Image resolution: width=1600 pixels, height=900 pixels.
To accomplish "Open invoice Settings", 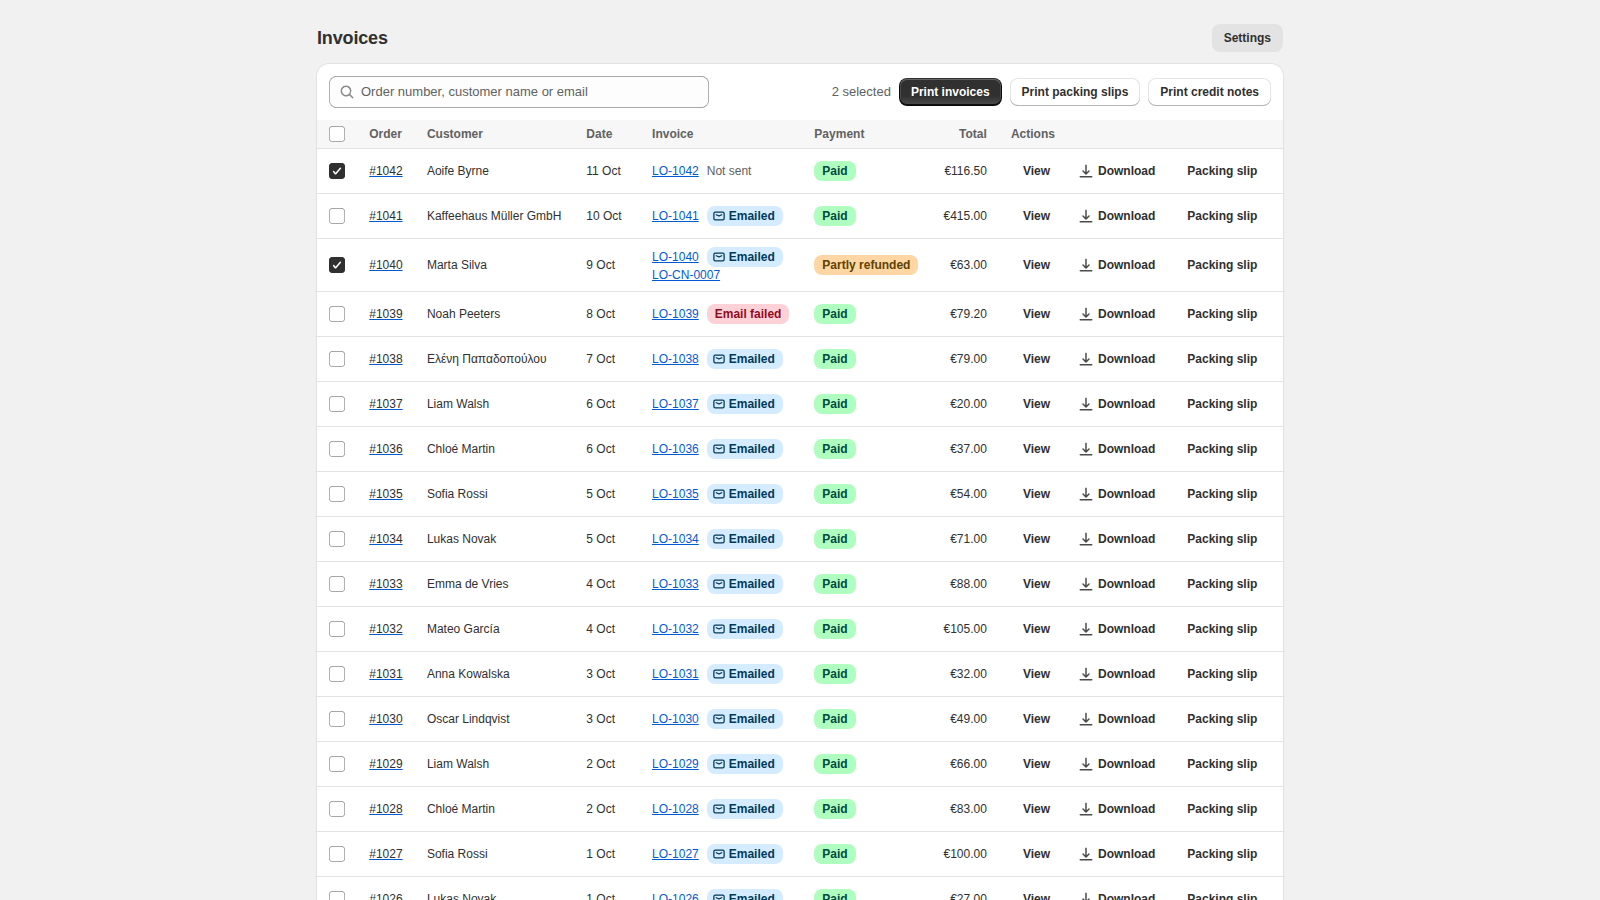I will tap(1247, 38).
